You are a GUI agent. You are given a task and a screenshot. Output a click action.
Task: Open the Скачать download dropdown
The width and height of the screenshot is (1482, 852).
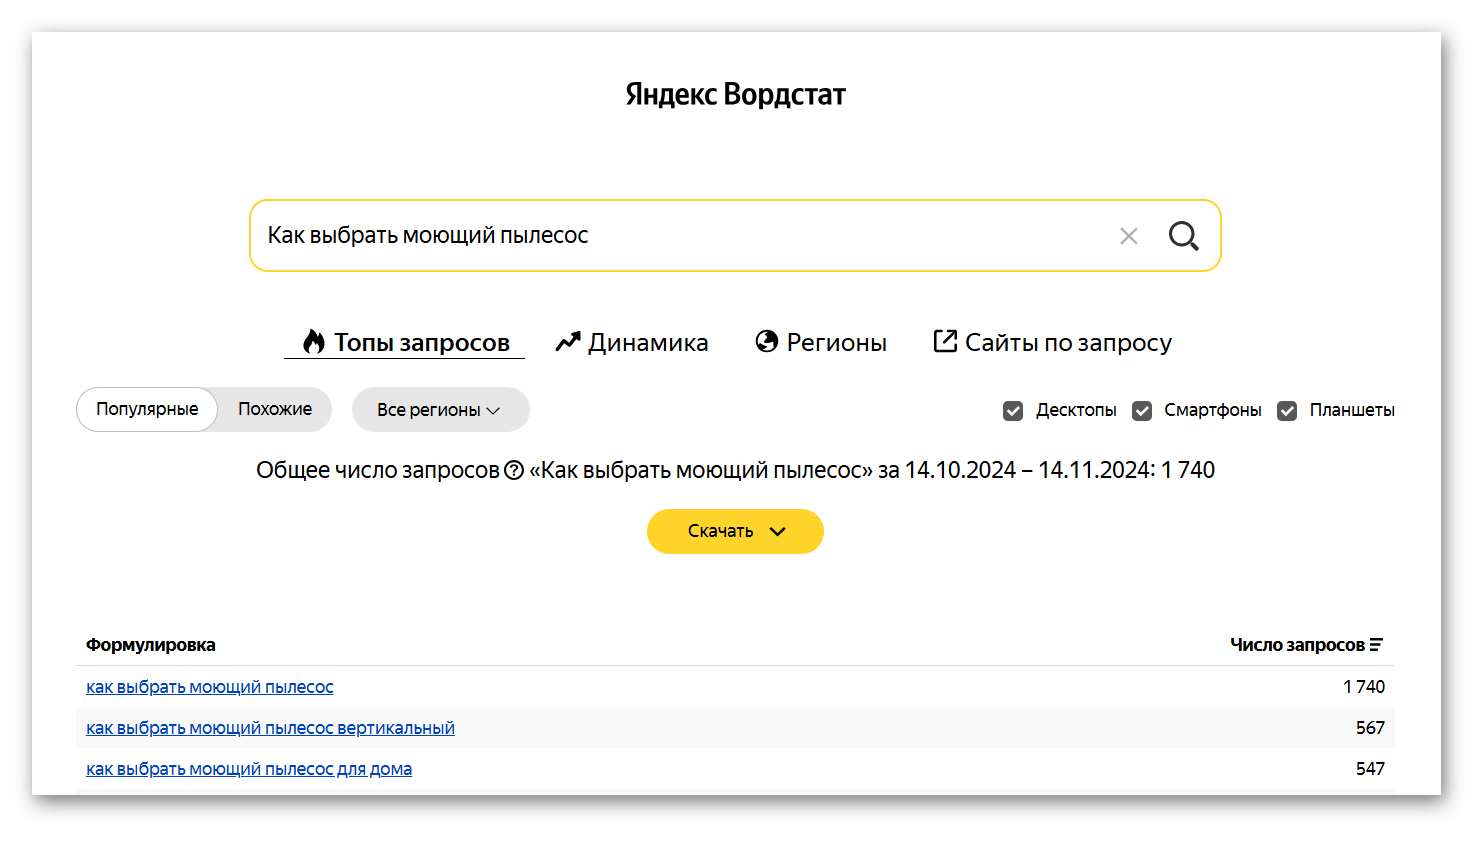(x=735, y=531)
